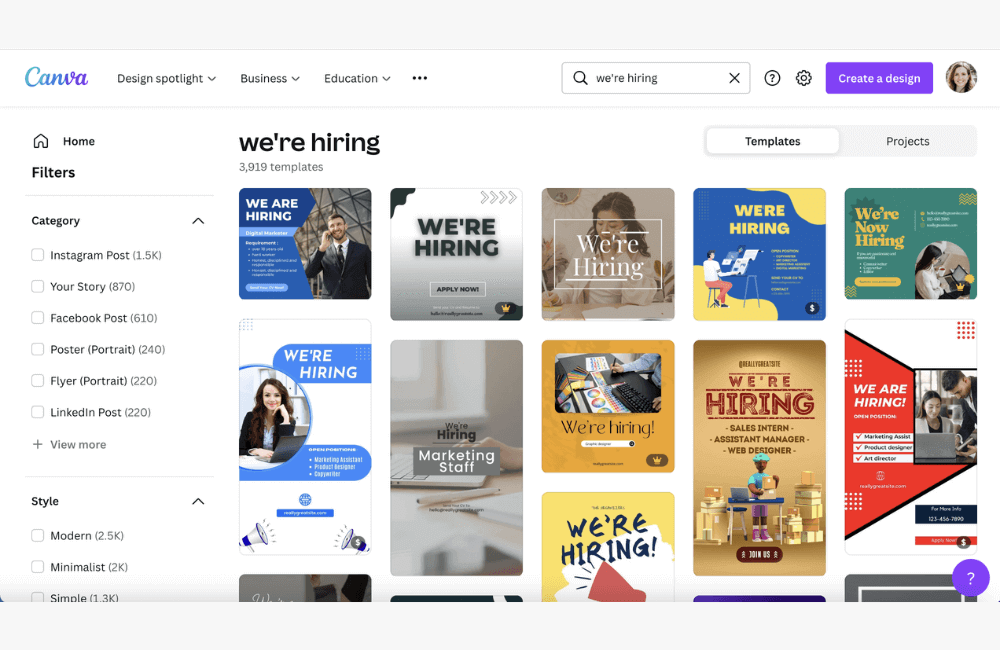Click the Create a design button
This screenshot has height=650, width=1000.
click(x=879, y=77)
